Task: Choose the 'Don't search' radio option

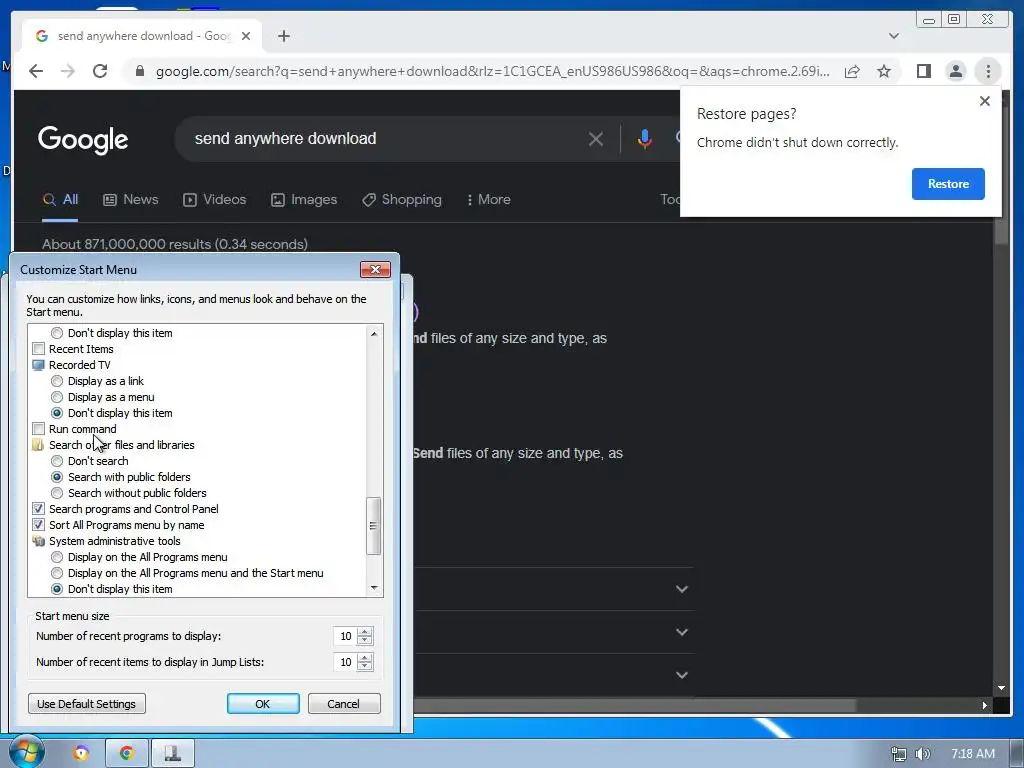Action: point(57,461)
